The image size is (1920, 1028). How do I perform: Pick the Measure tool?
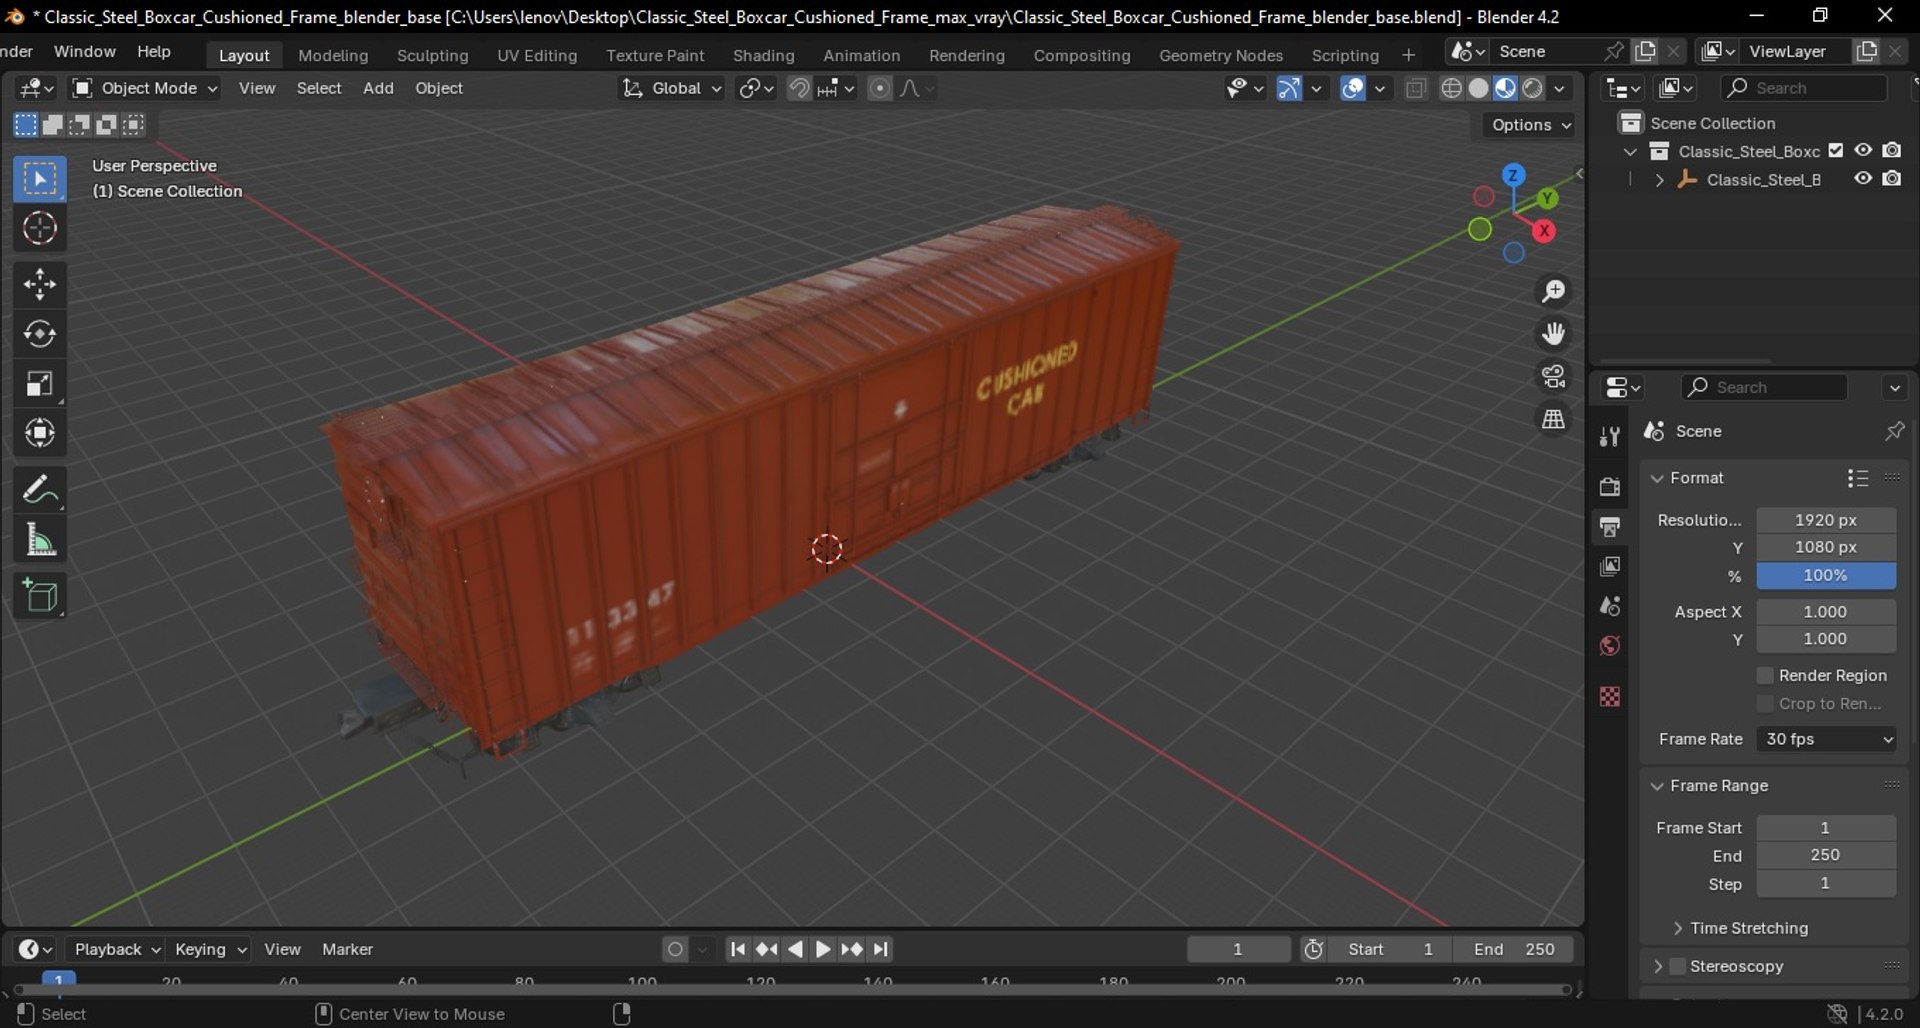click(x=40, y=540)
